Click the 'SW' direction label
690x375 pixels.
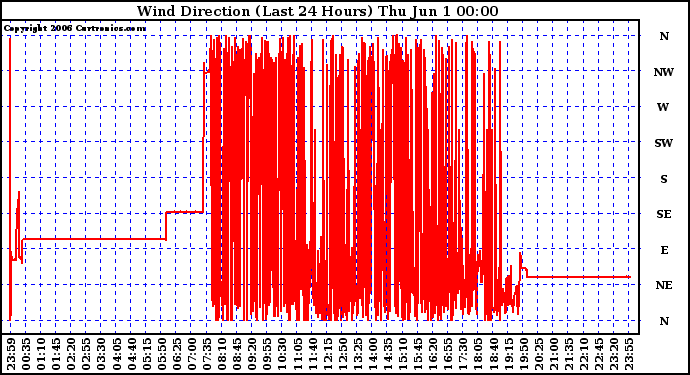pyautogui.click(x=664, y=143)
